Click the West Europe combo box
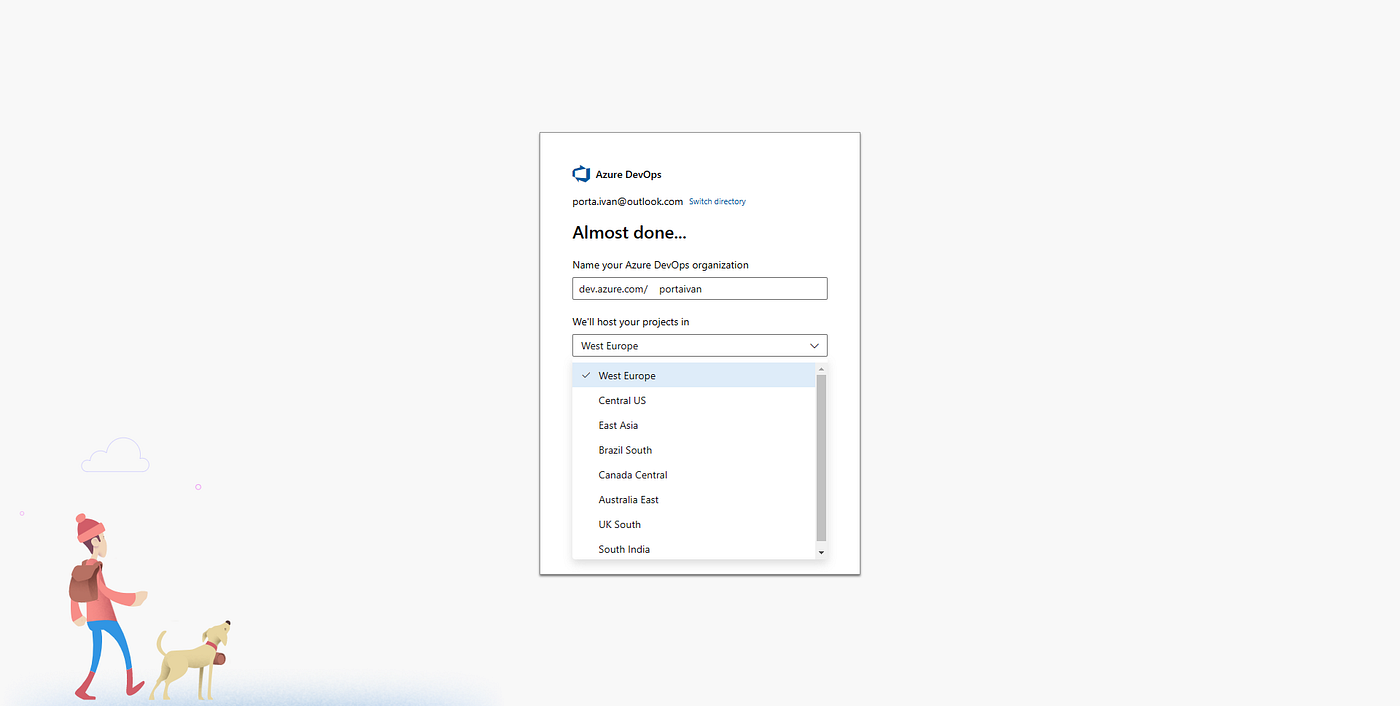 (x=690, y=345)
